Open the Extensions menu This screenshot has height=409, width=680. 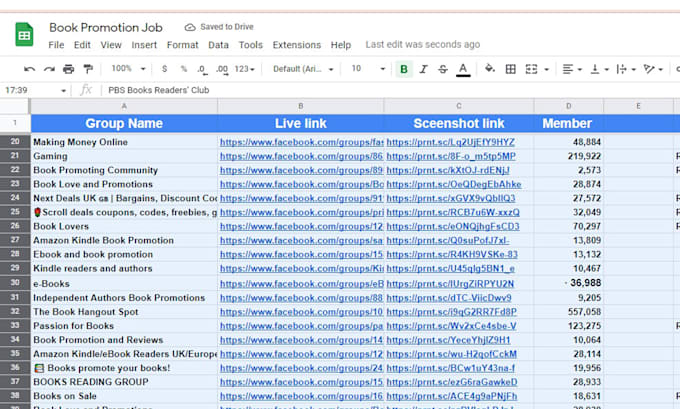[297, 45]
